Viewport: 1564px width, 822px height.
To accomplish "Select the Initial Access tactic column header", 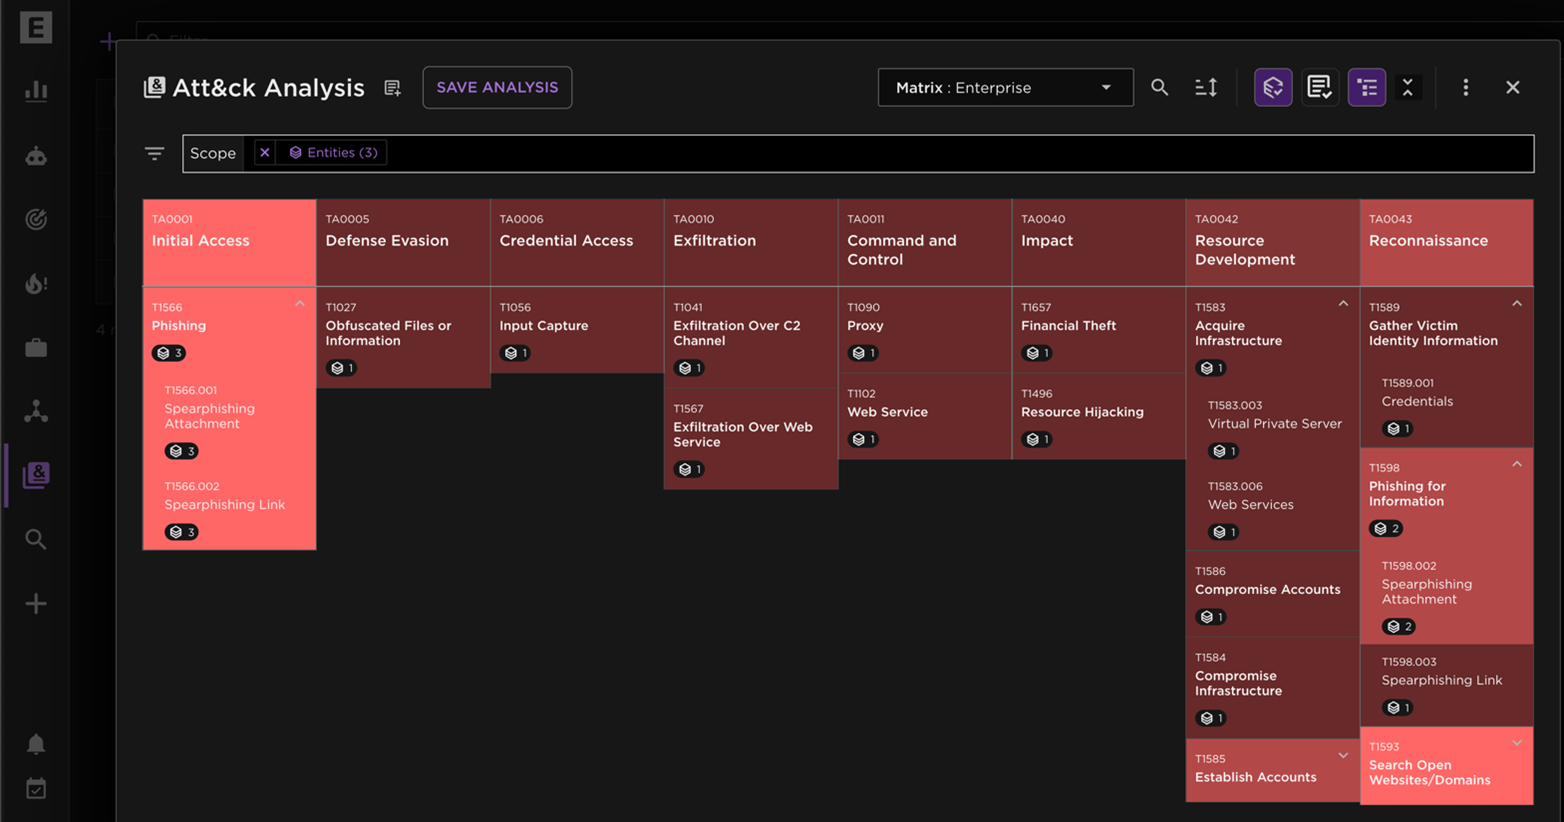I will pos(229,241).
